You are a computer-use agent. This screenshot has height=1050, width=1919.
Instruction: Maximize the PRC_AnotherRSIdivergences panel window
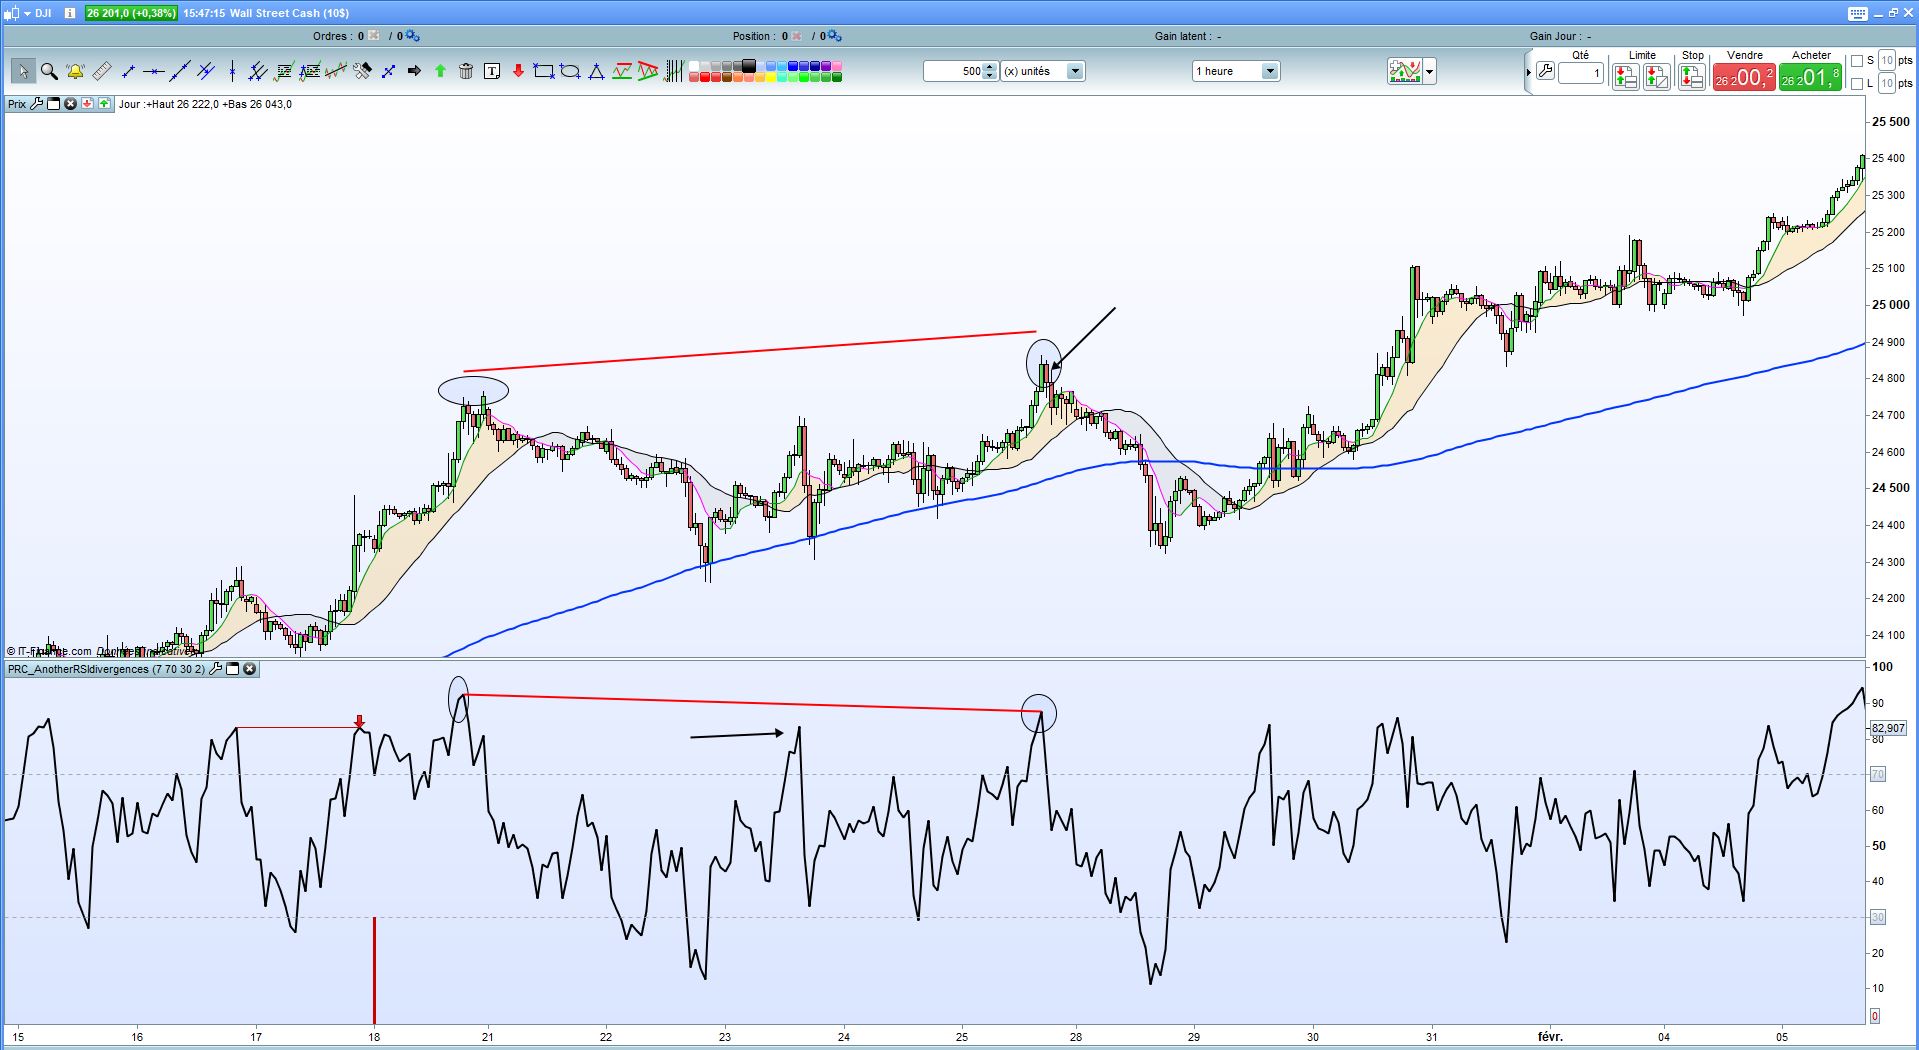233,669
